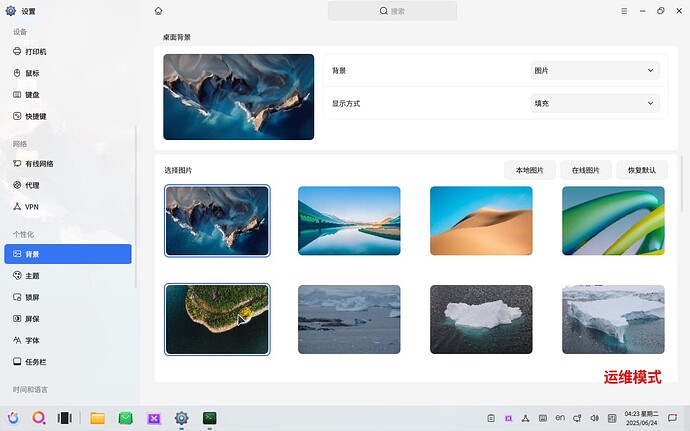Open 有线网络 wired network settings

click(x=68, y=164)
